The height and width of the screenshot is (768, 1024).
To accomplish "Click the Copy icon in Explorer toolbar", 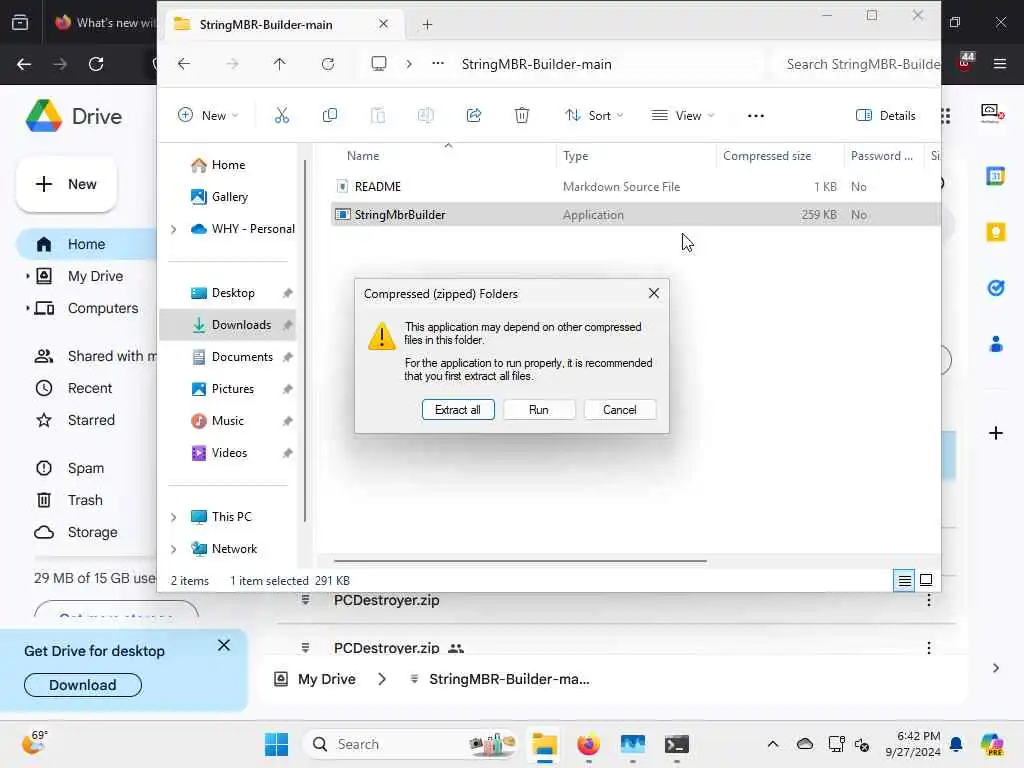I will point(330,116).
